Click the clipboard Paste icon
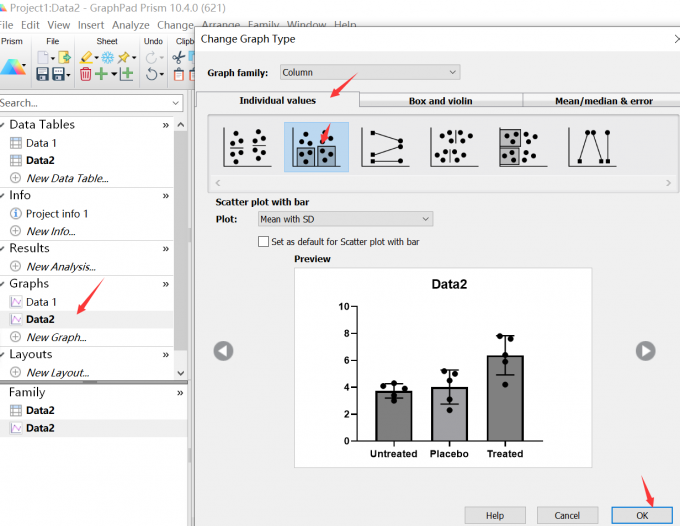The width and height of the screenshot is (680, 526). point(179,75)
